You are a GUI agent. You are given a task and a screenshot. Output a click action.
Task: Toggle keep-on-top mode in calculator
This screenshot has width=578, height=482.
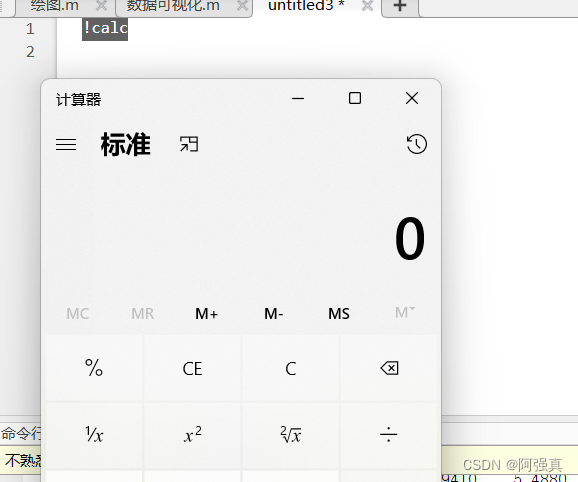(x=189, y=144)
